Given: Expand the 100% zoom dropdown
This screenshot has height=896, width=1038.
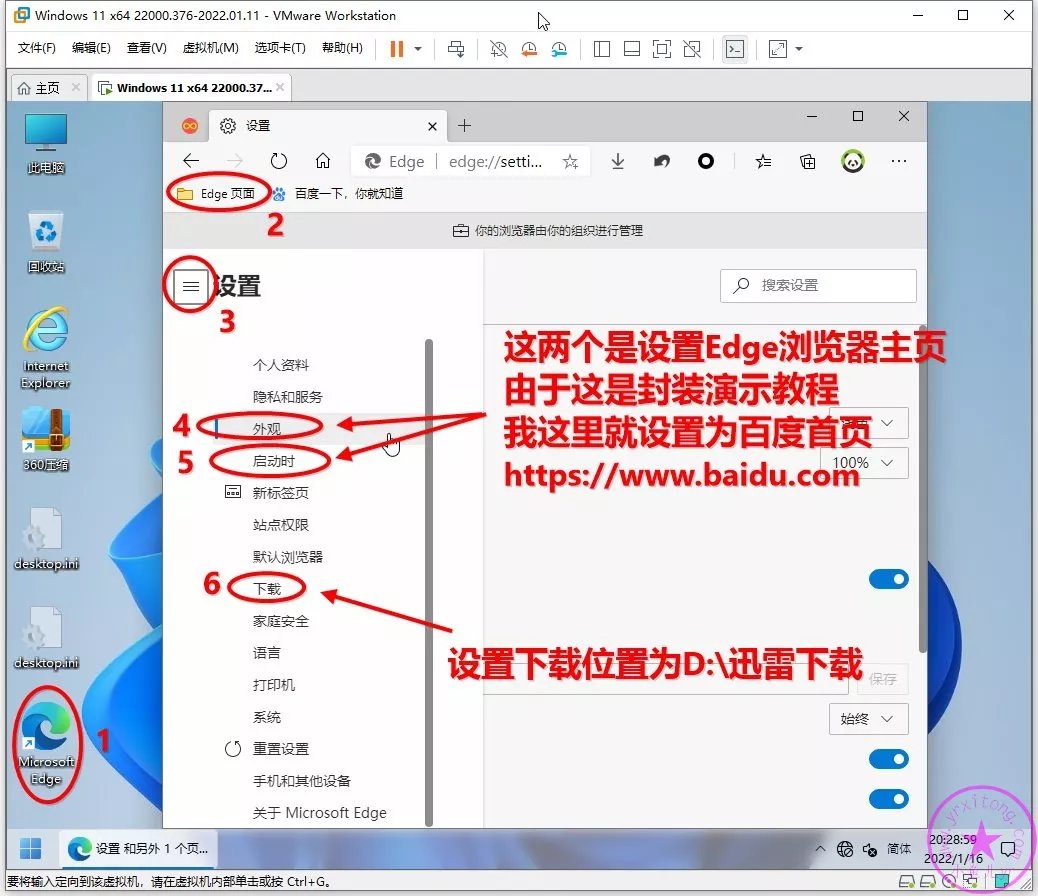Looking at the screenshot, I should (x=863, y=462).
